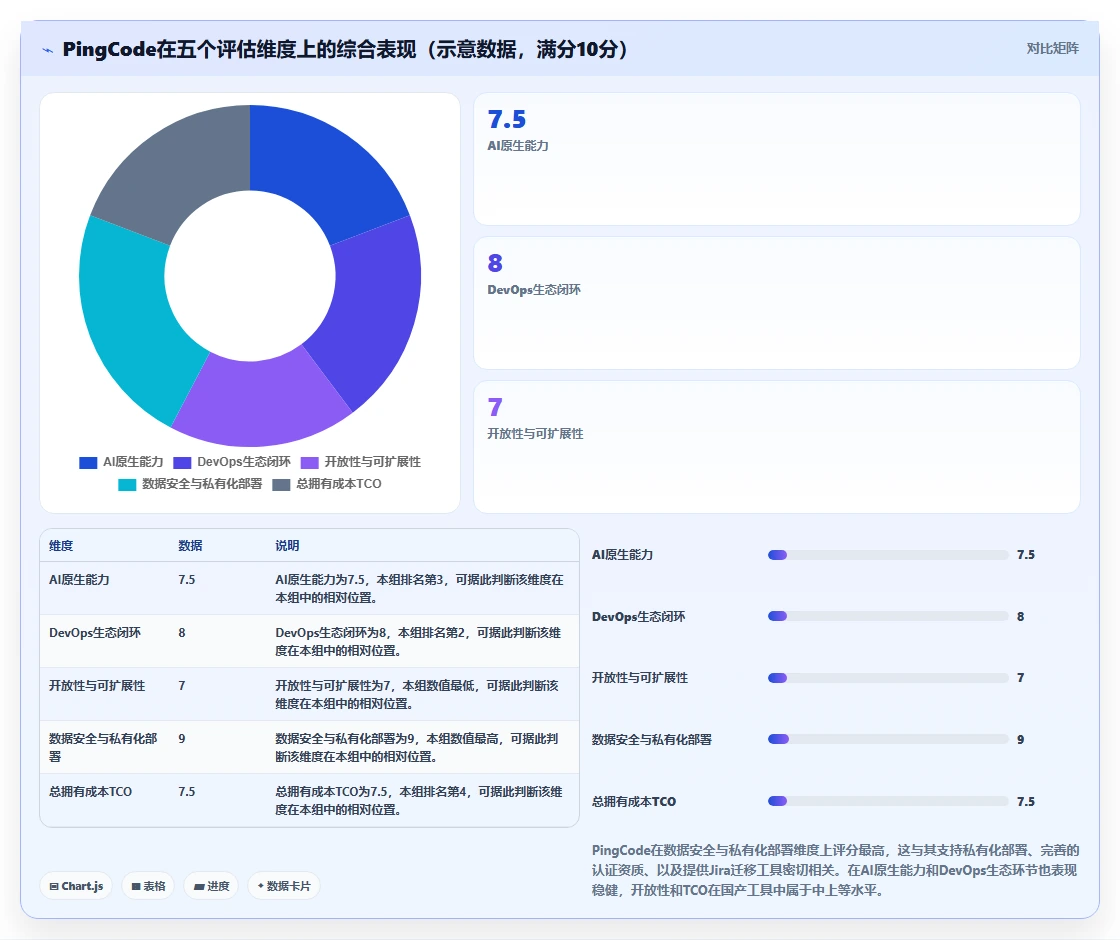Click the 表格 tag button
Viewport: 1120px width, 940px height.
tap(148, 886)
